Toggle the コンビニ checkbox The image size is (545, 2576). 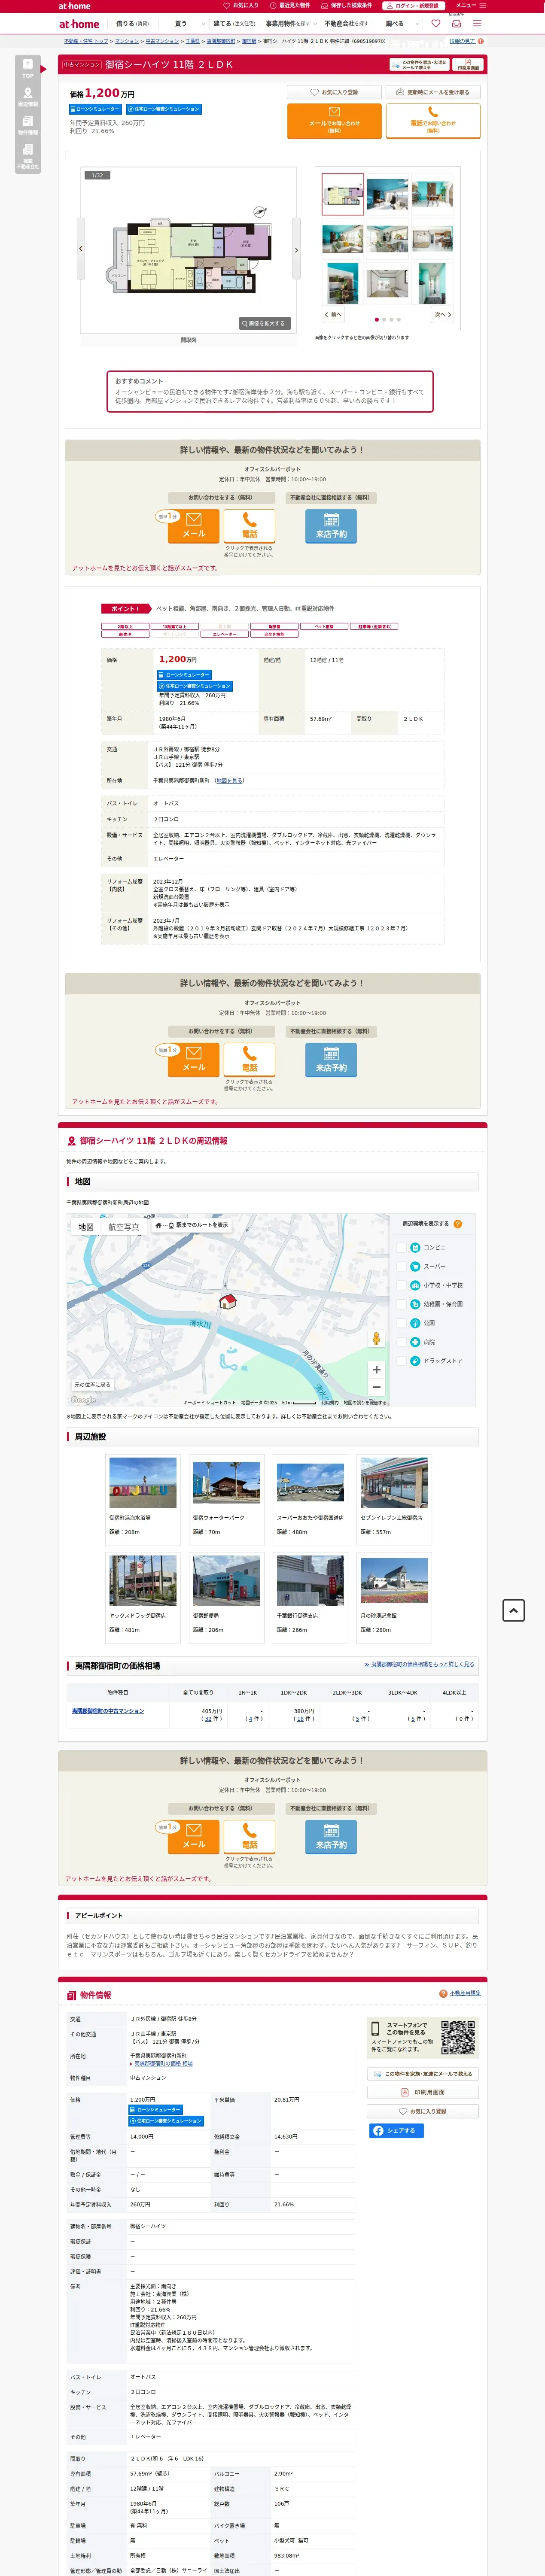402,1247
